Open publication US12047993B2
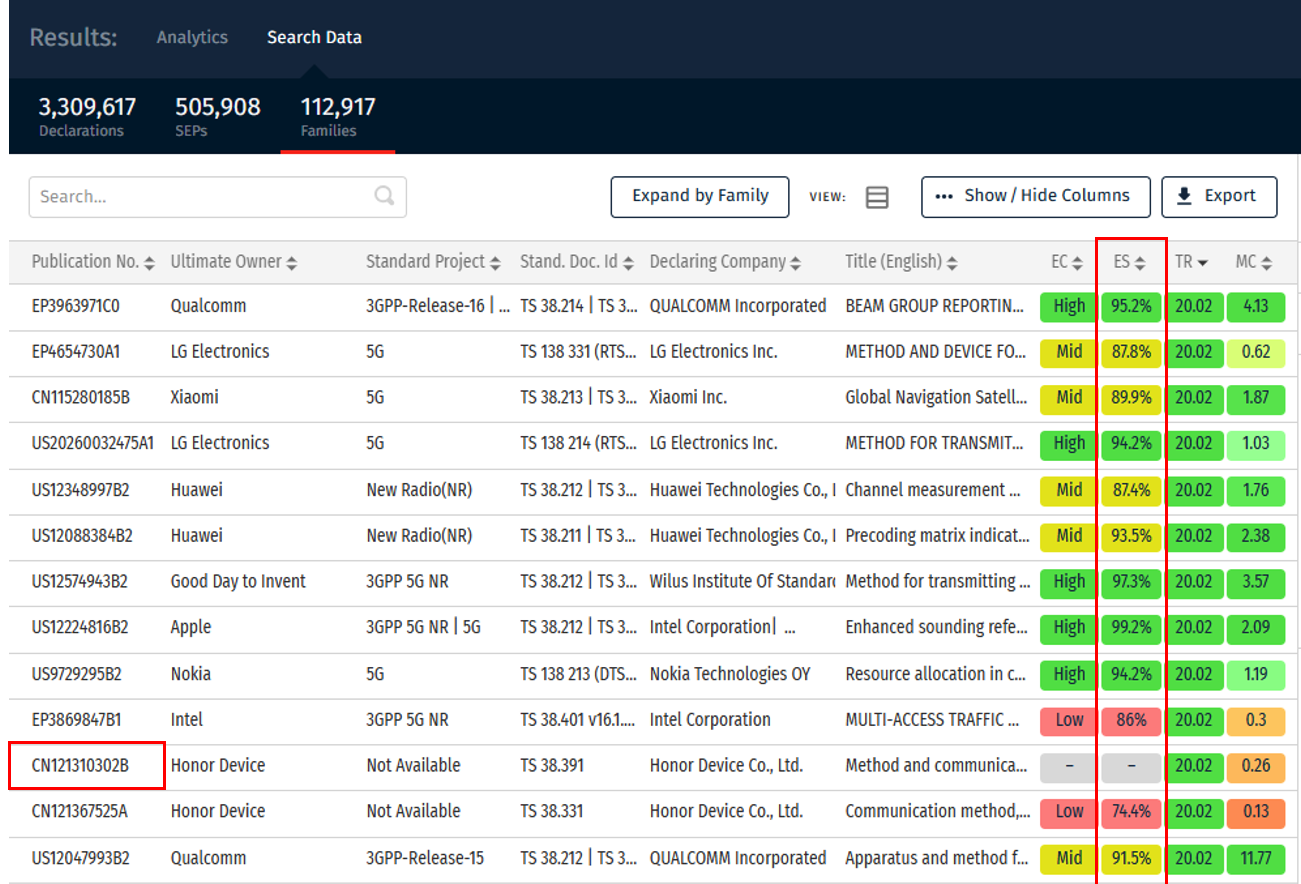 coord(80,858)
